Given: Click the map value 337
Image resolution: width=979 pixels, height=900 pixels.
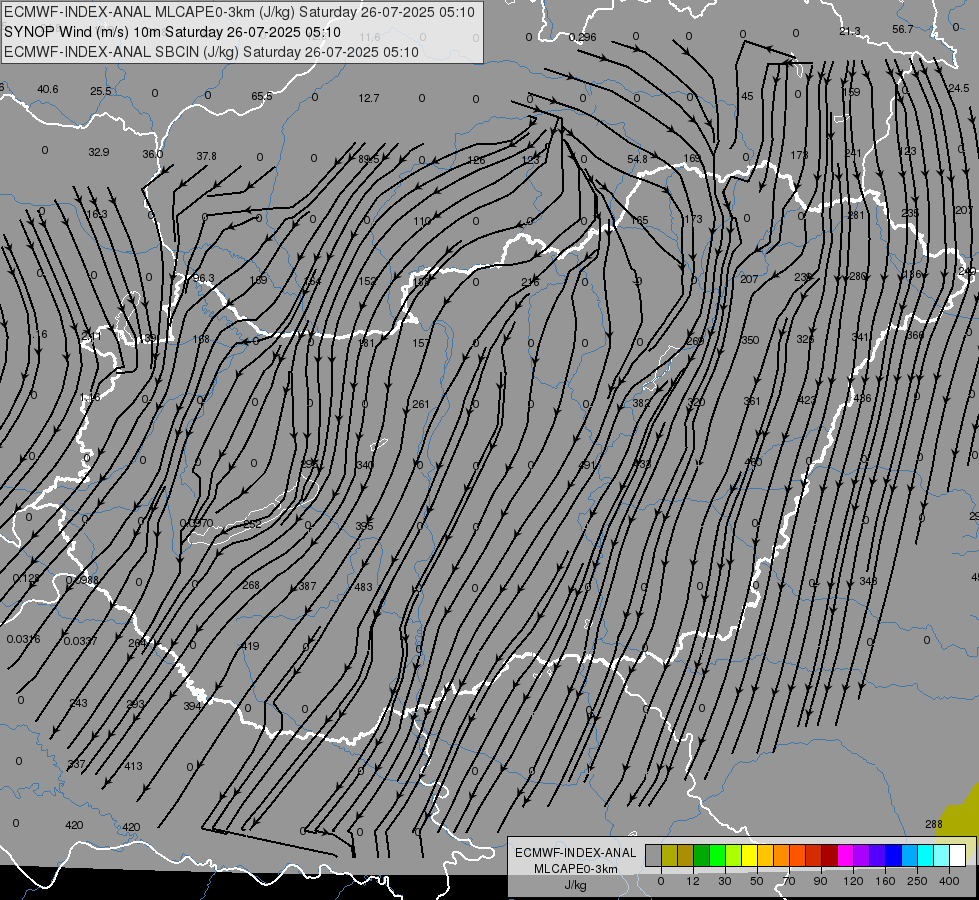Looking at the screenshot, I should pos(76,764).
